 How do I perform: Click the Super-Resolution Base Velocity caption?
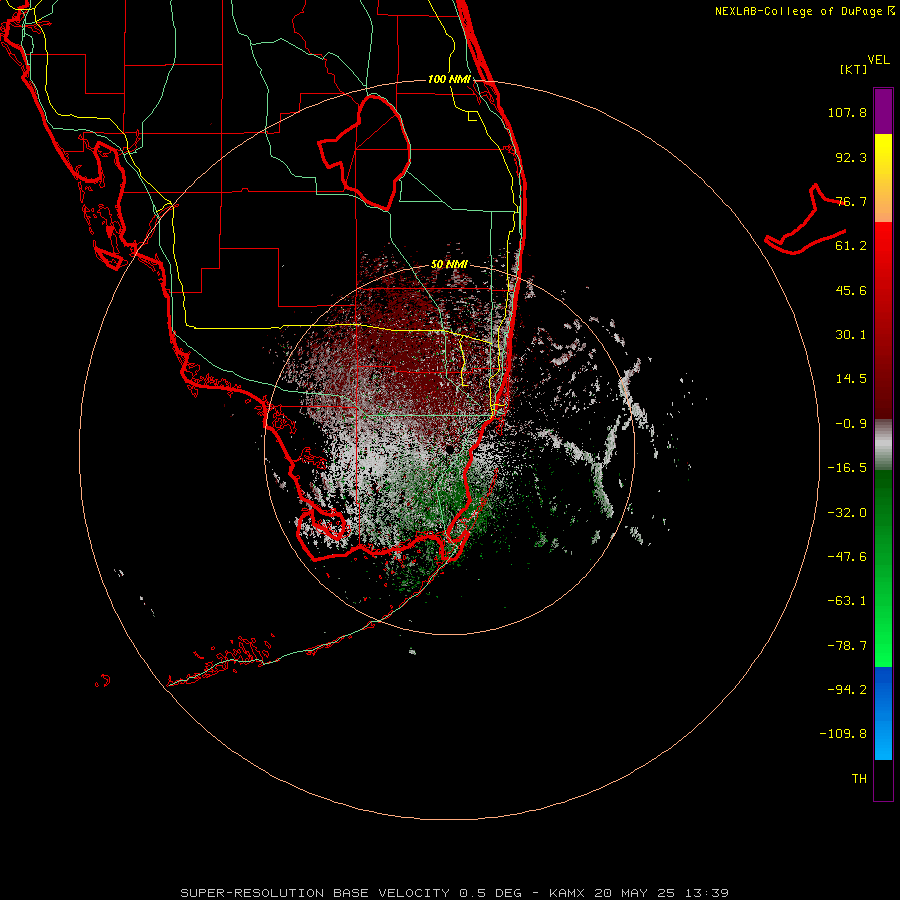455,893
